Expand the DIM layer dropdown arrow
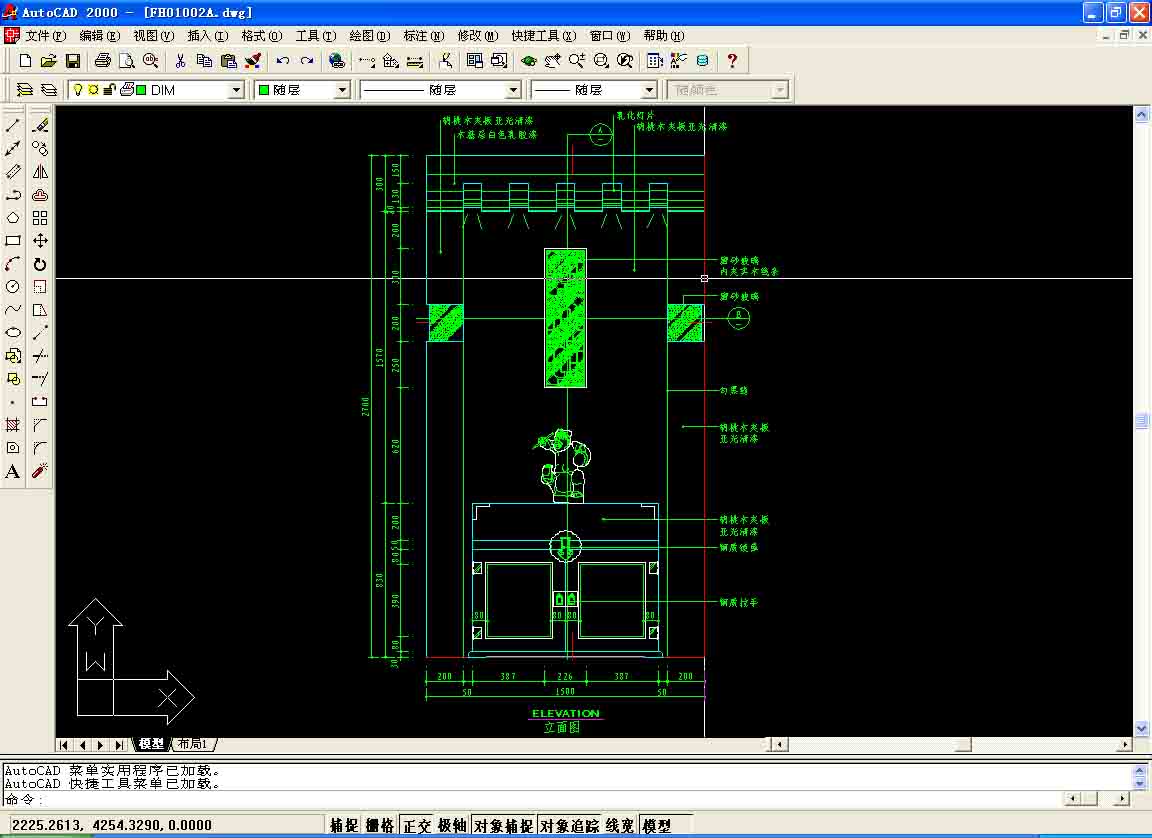 pos(236,90)
